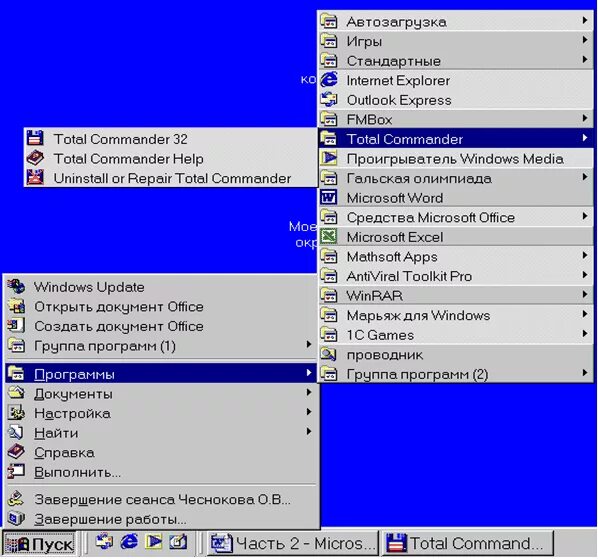Select Открыть документ Office entry
This screenshot has height=559, width=598.
161,307
